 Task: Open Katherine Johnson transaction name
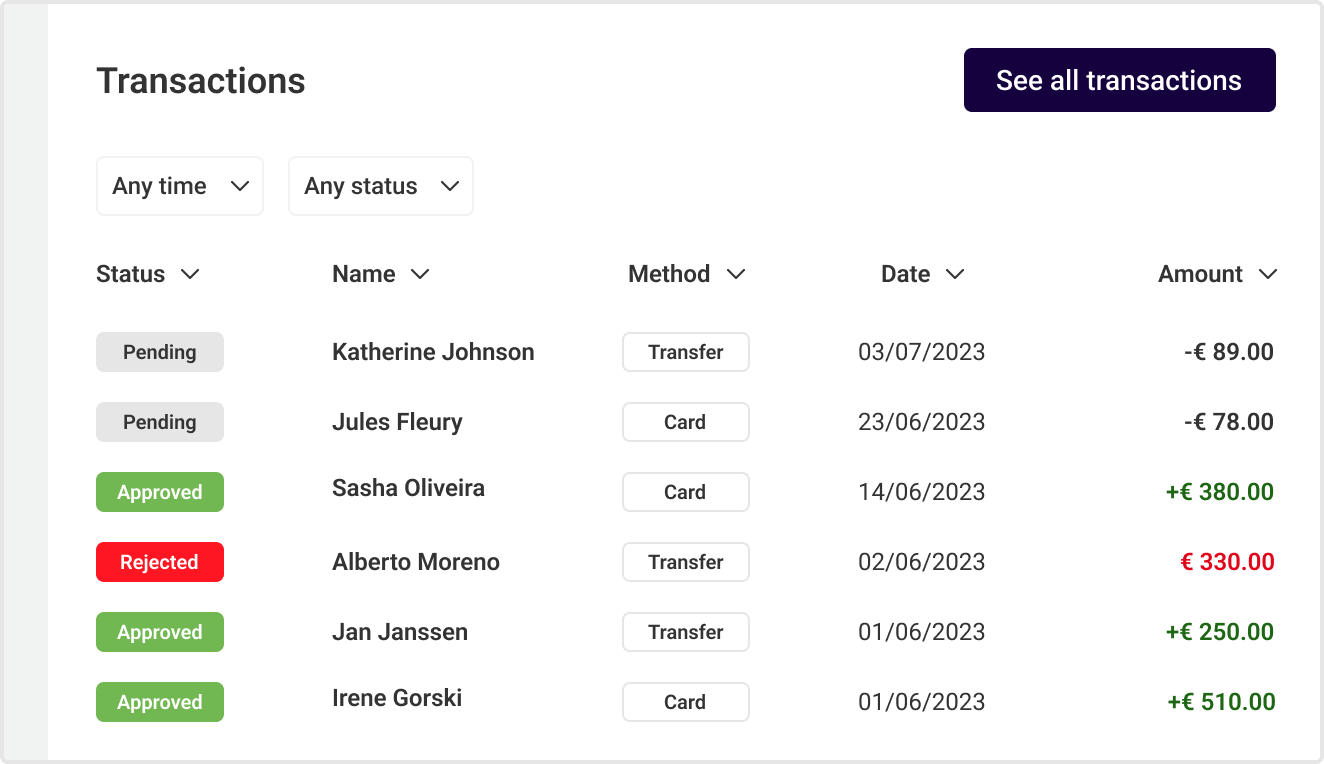click(433, 352)
